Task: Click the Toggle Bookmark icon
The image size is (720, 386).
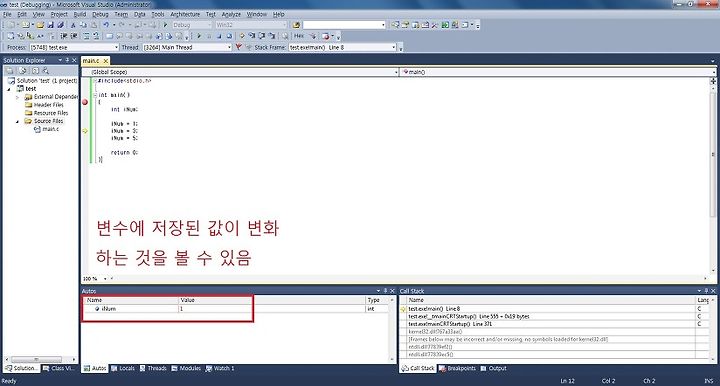Action: coord(109,36)
